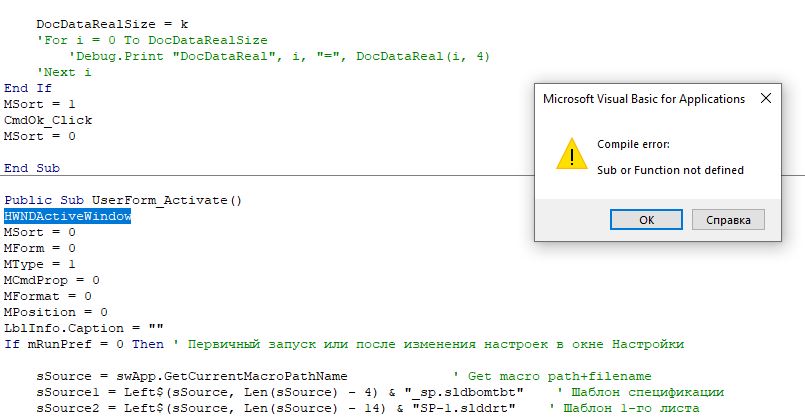Screen dimensions: 805x419
Task: Click the DocDataRealSize = k line
Action: 111,23
